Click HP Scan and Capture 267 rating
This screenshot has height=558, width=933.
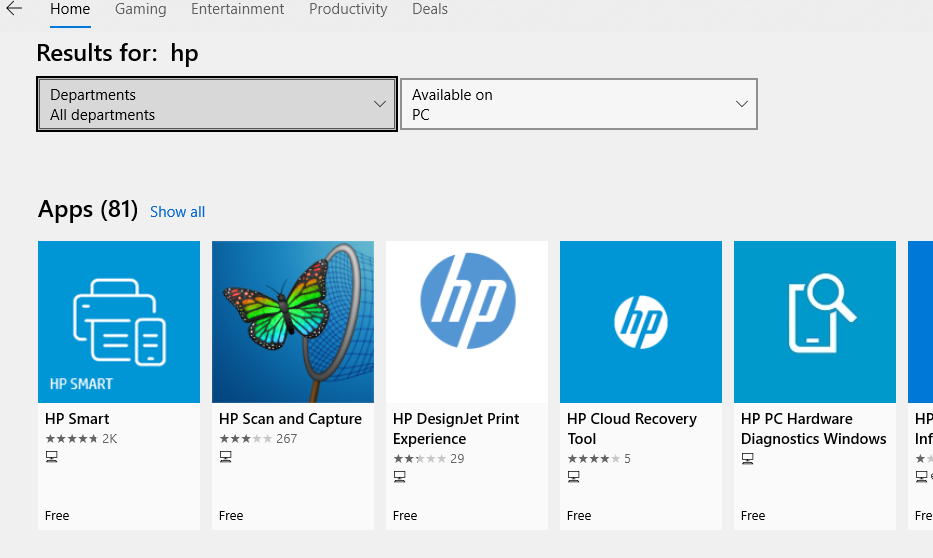pyautogui.click(x=258, y=439)
